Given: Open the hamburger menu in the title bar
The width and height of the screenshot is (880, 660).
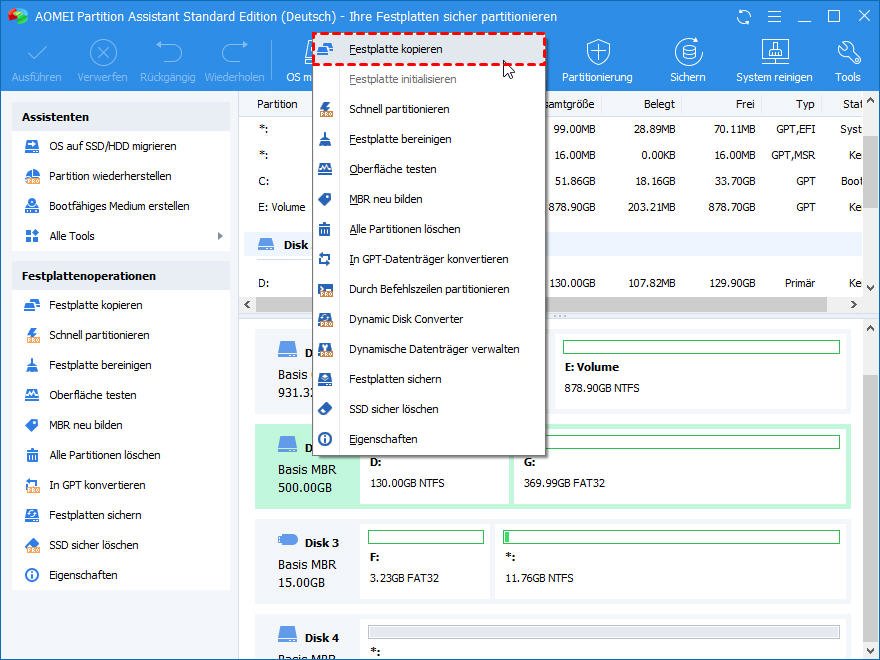Looking at the screenshot, I should click(x=775, y=16).
